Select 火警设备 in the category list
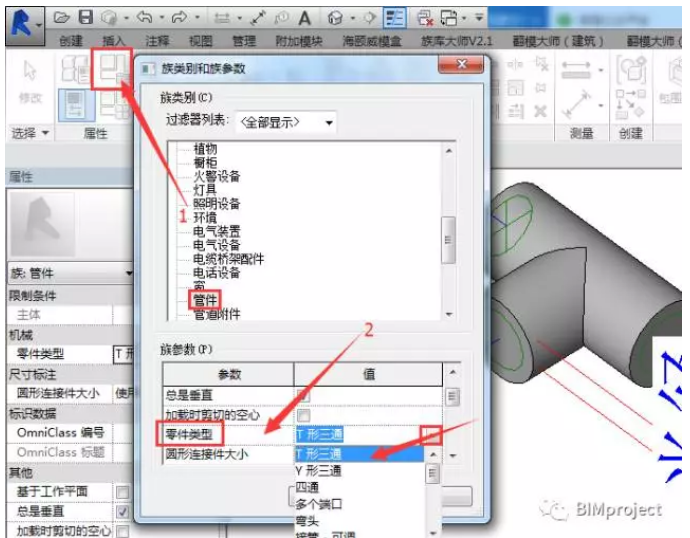This screenshot has width=690, height=538. click(x=217, y=176)
